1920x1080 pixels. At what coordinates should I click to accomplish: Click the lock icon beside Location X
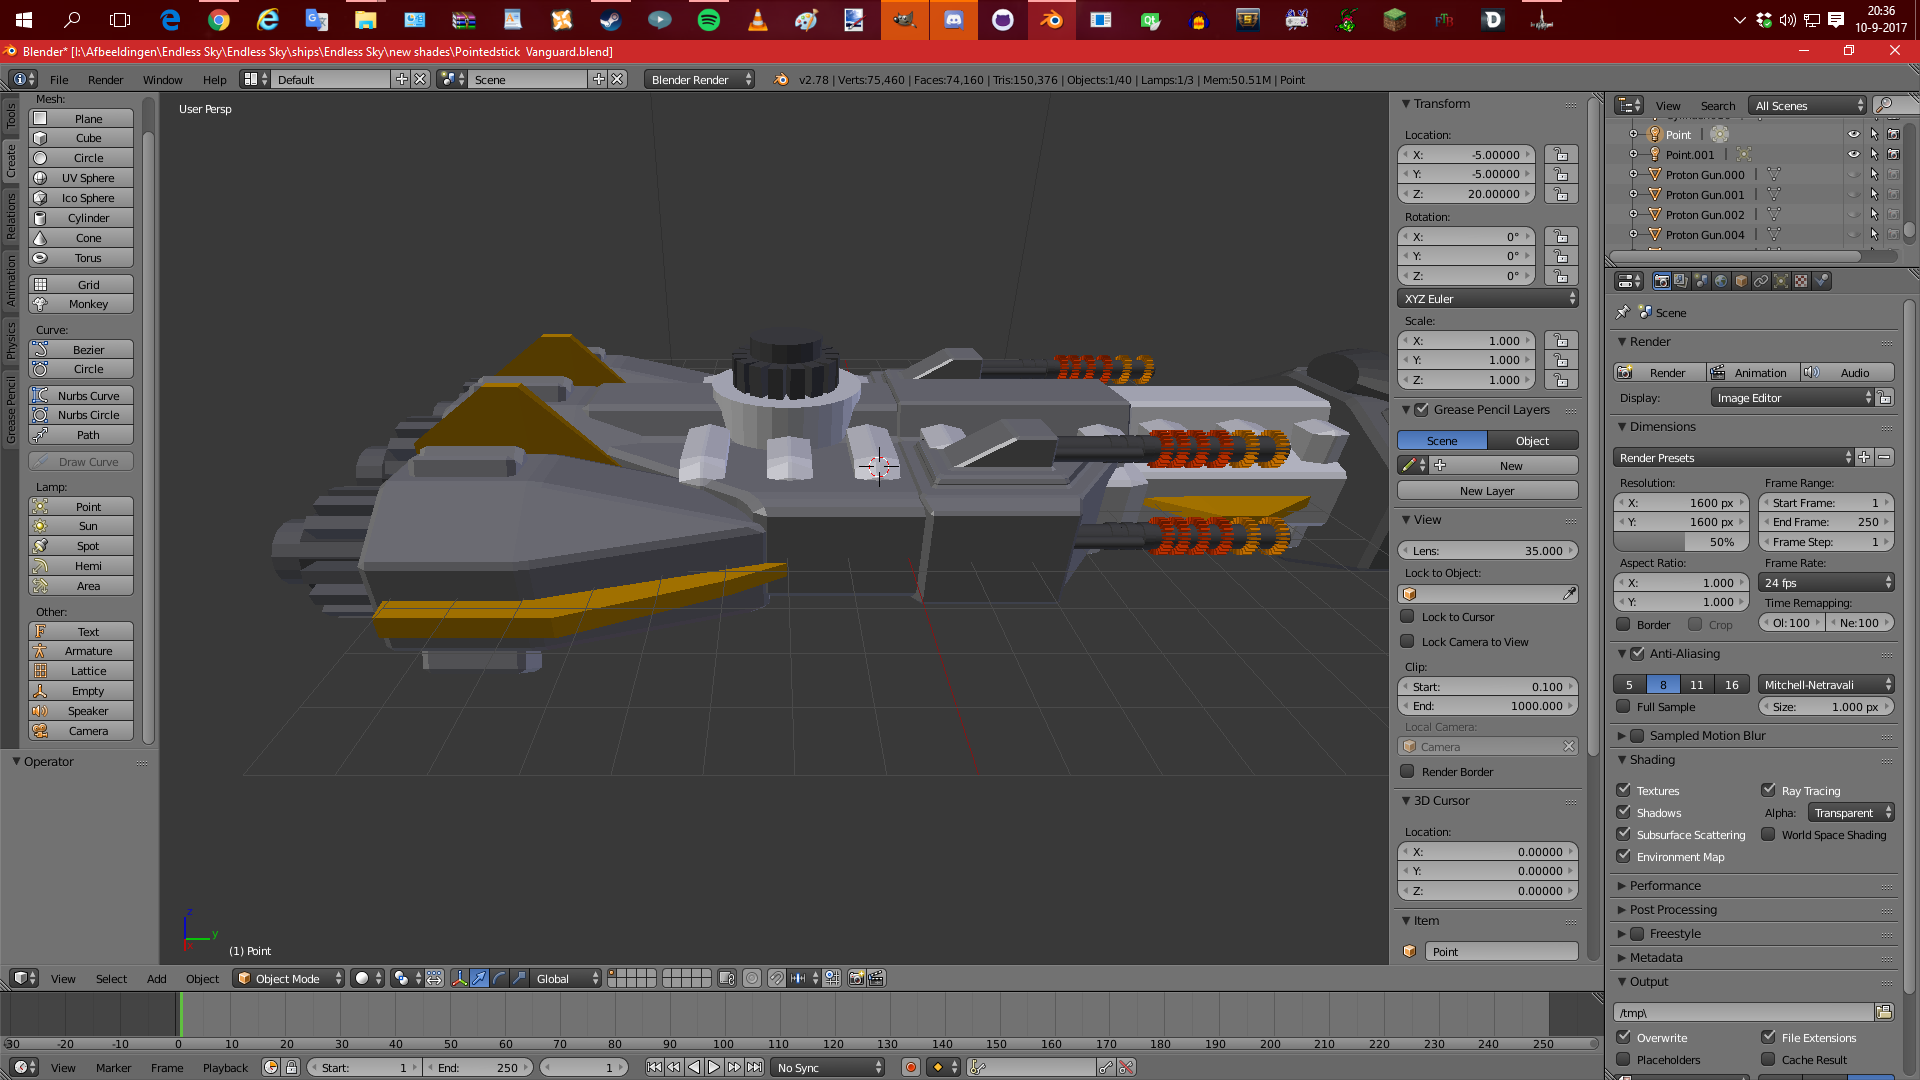[x=1560, y=155]
